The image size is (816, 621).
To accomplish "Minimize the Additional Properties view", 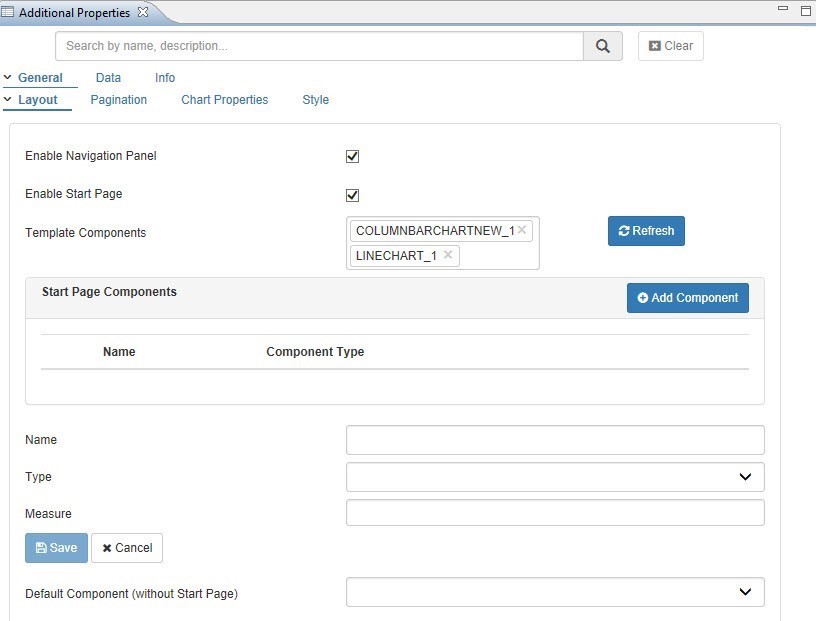I will [782, 10].
